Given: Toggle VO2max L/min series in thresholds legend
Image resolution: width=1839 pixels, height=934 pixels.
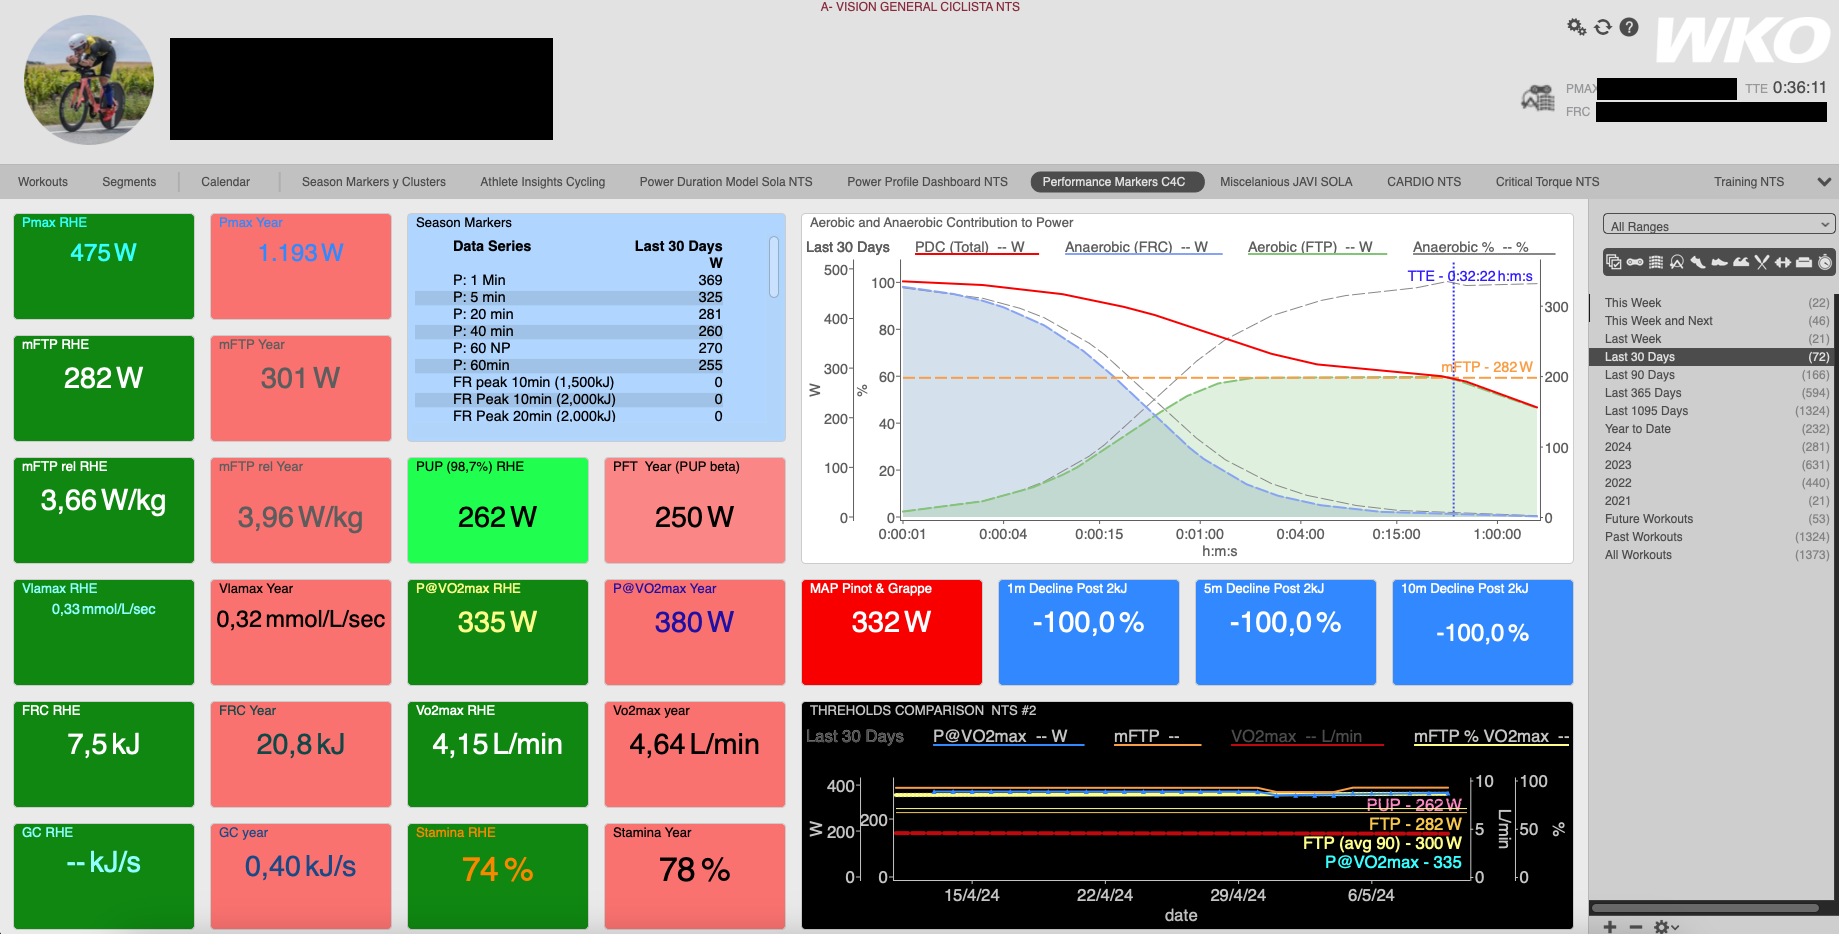Looking at the screenshot, I should 1308,737.
